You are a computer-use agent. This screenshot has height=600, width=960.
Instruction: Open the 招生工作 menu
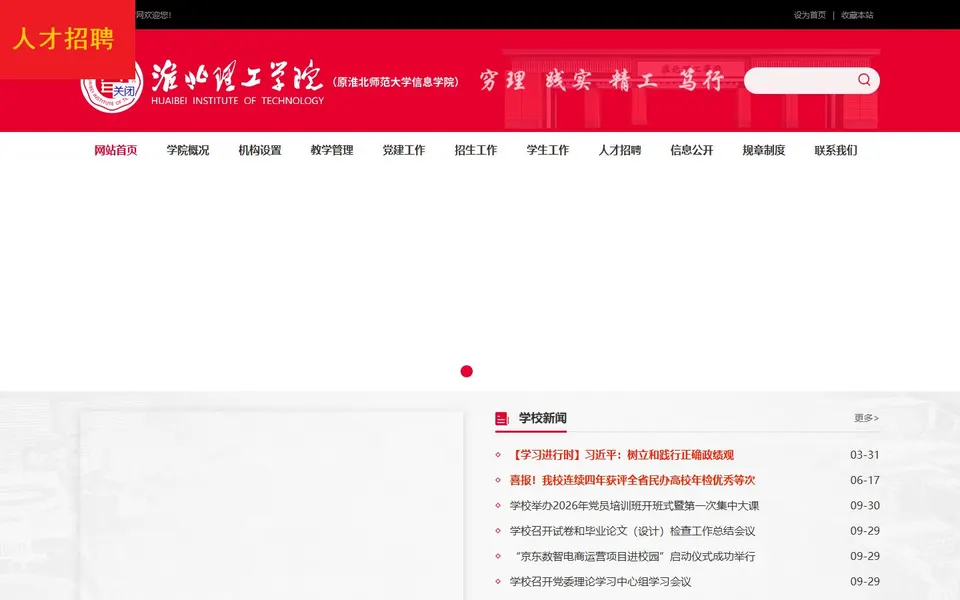click(476, 150)
